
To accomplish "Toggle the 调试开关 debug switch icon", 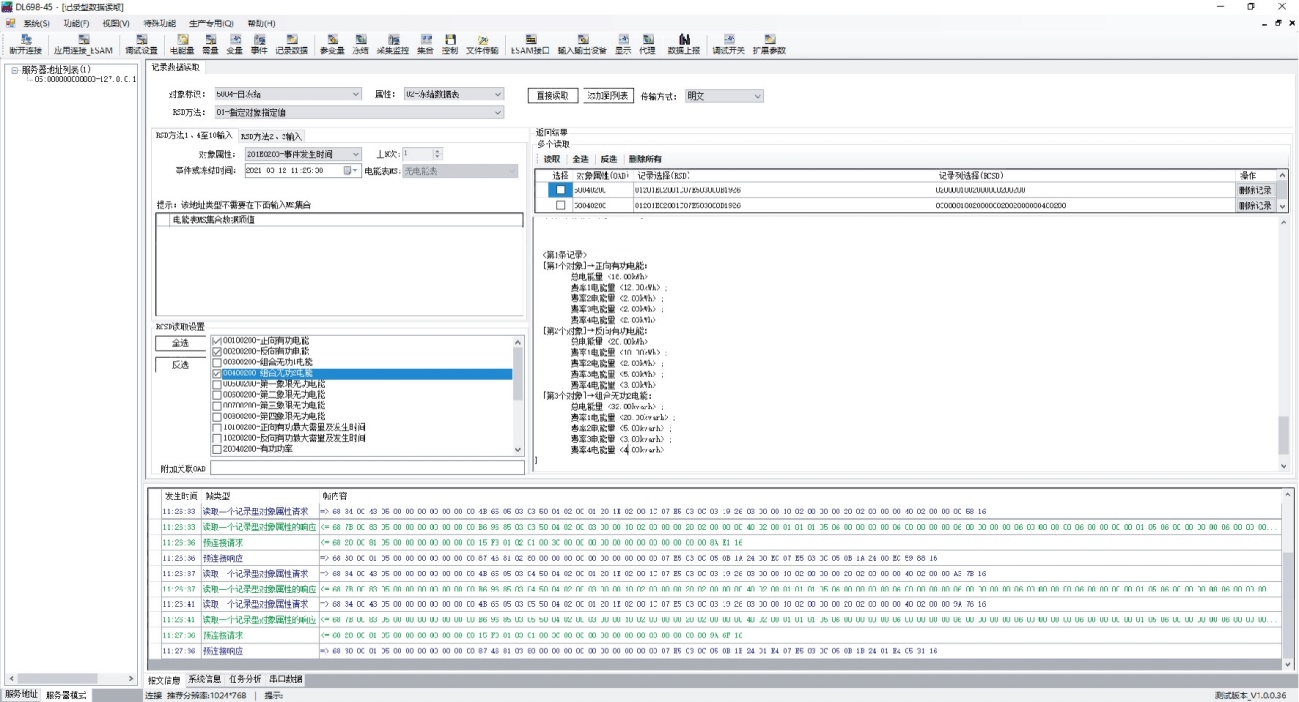I will (x=728, y=44).
